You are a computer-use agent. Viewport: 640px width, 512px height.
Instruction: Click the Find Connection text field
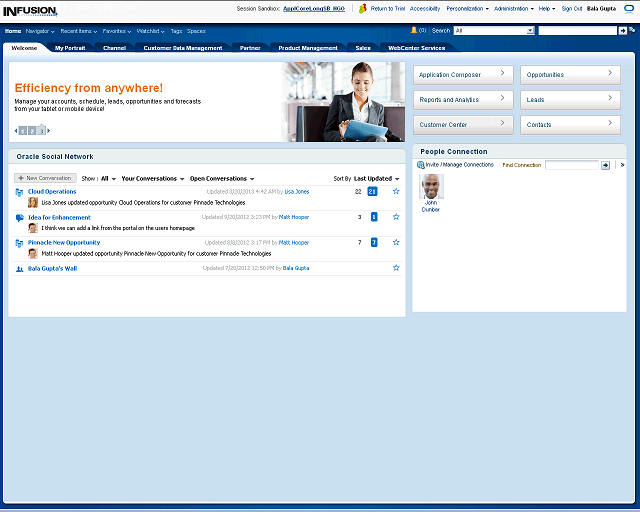[571, 165]
